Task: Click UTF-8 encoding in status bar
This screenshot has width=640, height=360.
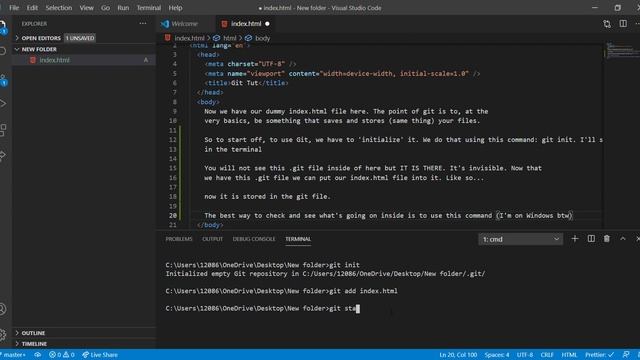Action: click(525, 355)
